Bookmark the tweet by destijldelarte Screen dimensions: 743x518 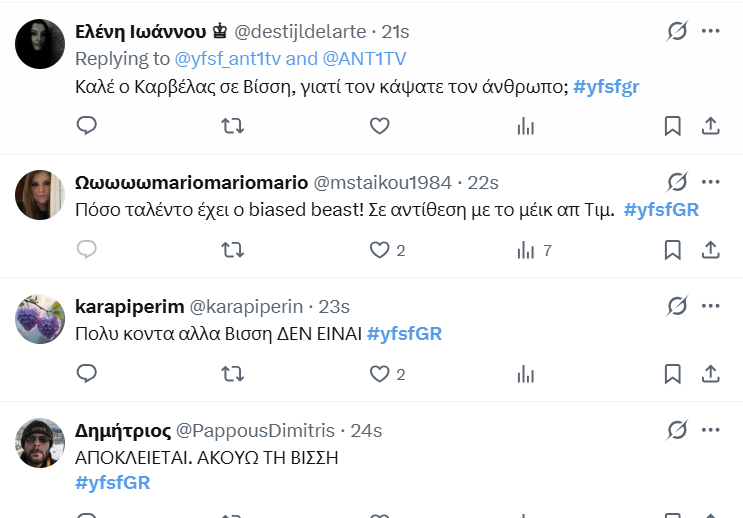(673, 126)
